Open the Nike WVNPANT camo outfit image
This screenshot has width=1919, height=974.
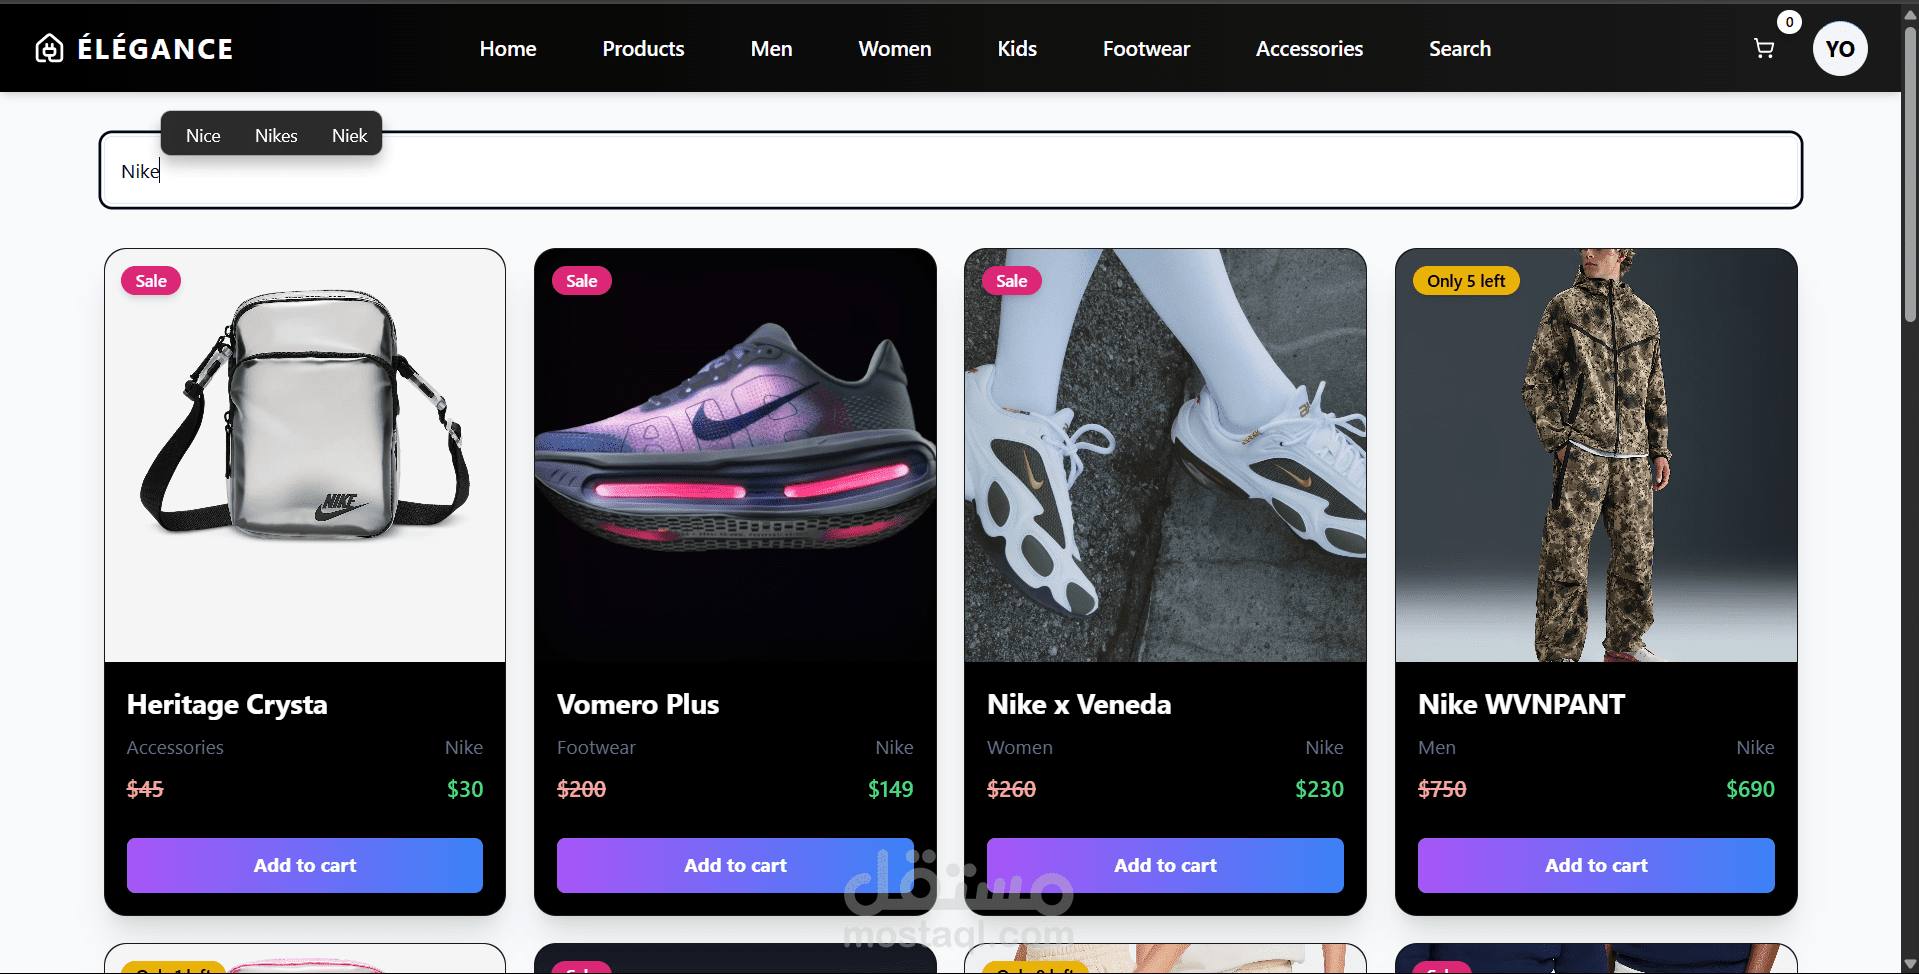point(1596,455)
